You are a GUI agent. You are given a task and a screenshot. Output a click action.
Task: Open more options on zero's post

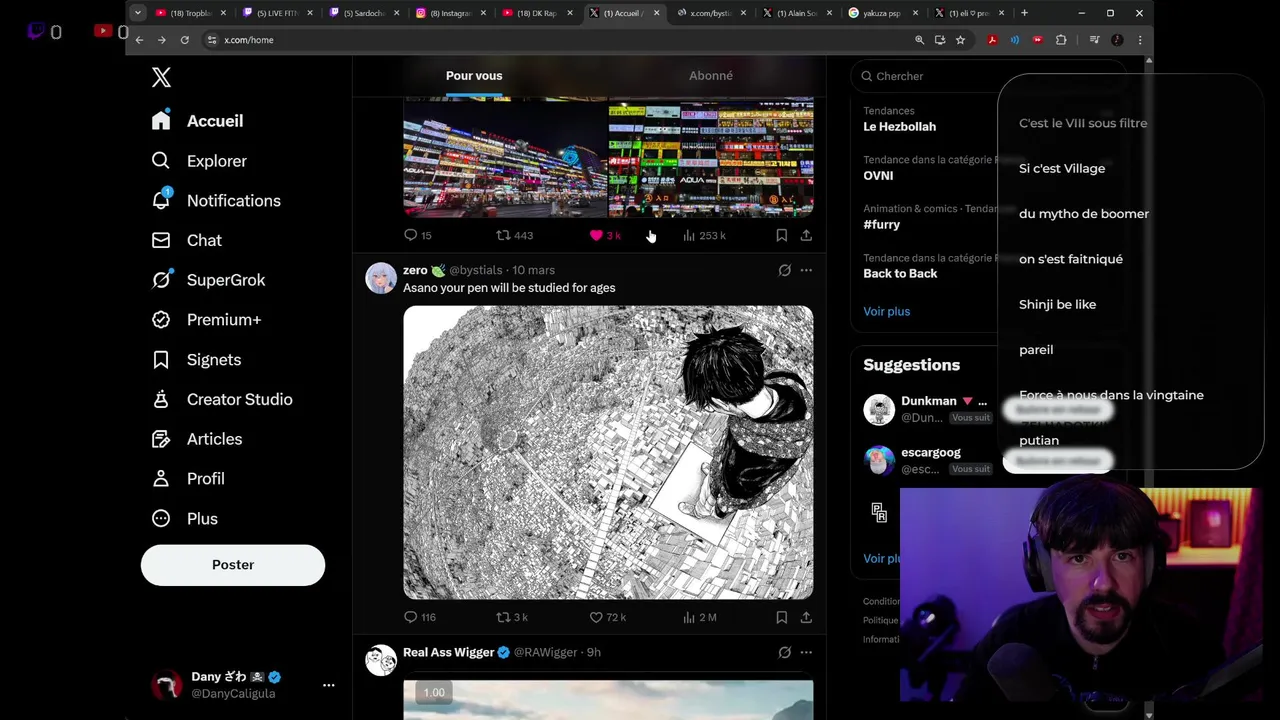pos(806,270)
